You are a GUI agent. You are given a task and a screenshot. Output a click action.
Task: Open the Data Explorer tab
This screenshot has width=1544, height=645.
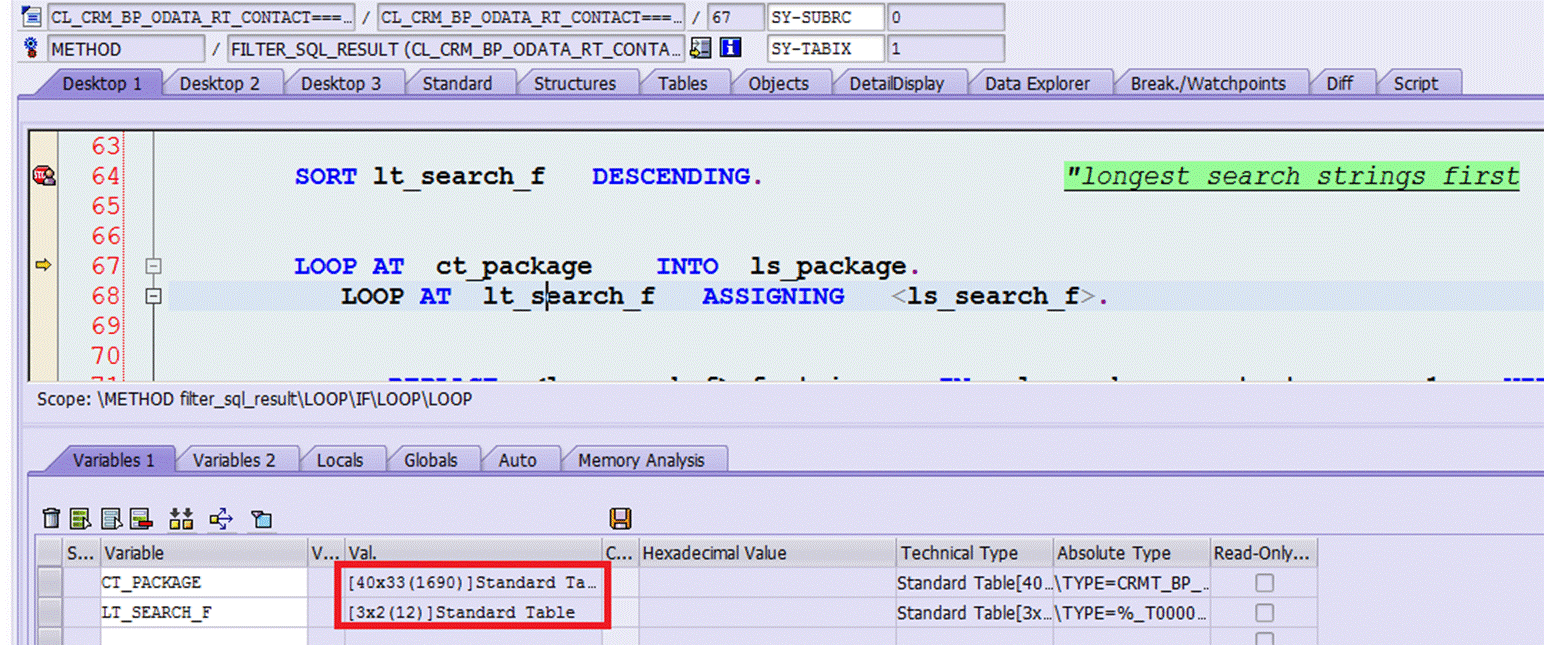point(1037,83)
